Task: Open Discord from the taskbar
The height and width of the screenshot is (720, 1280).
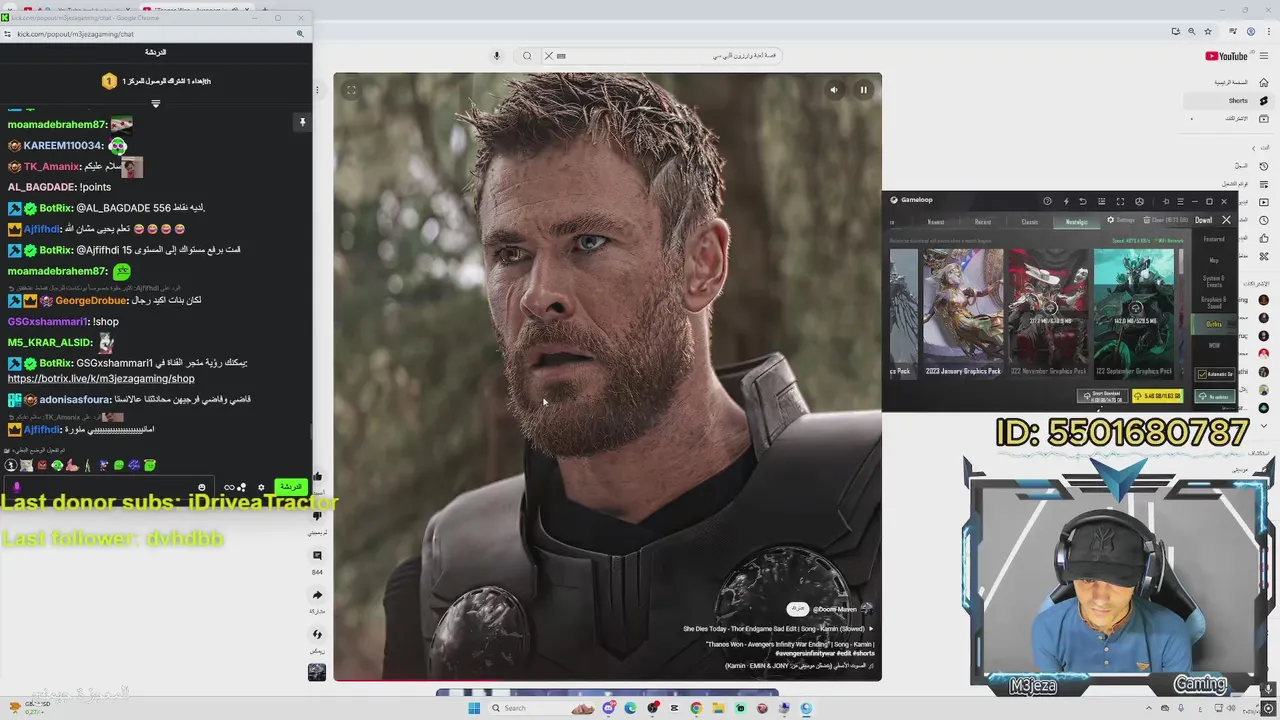Action: tap(609, 708)
